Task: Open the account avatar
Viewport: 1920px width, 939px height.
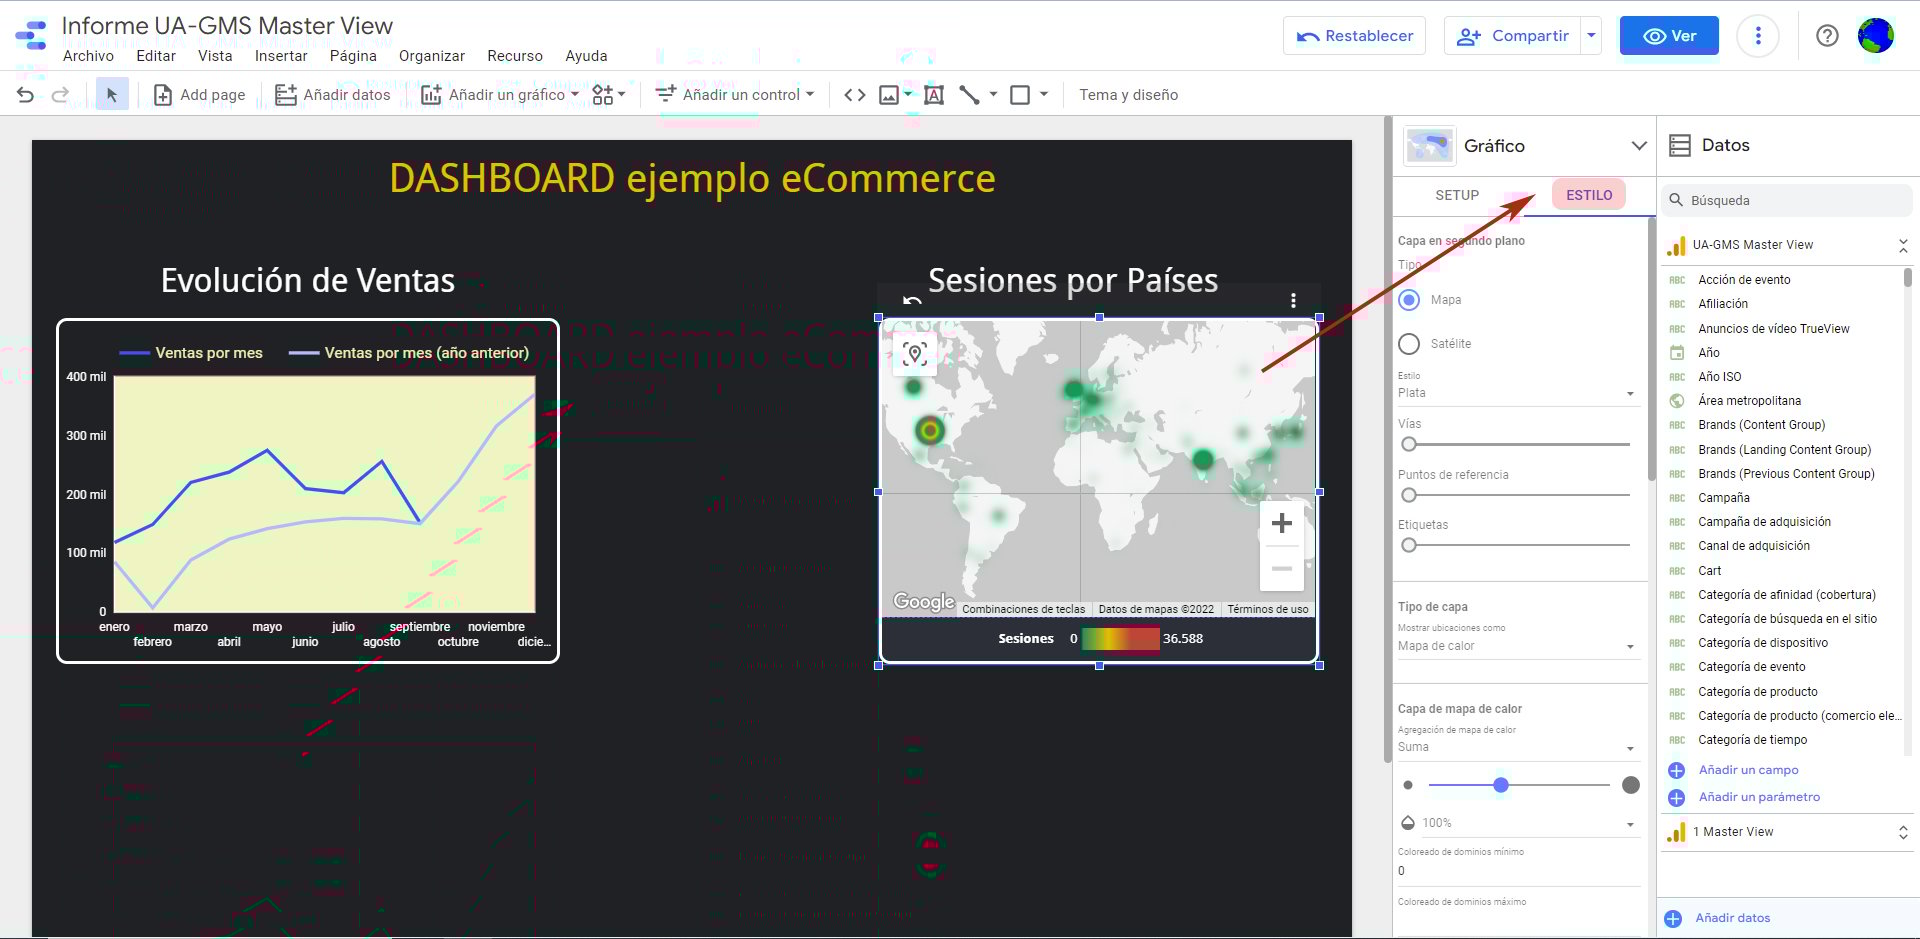Action: [1875, 36]
